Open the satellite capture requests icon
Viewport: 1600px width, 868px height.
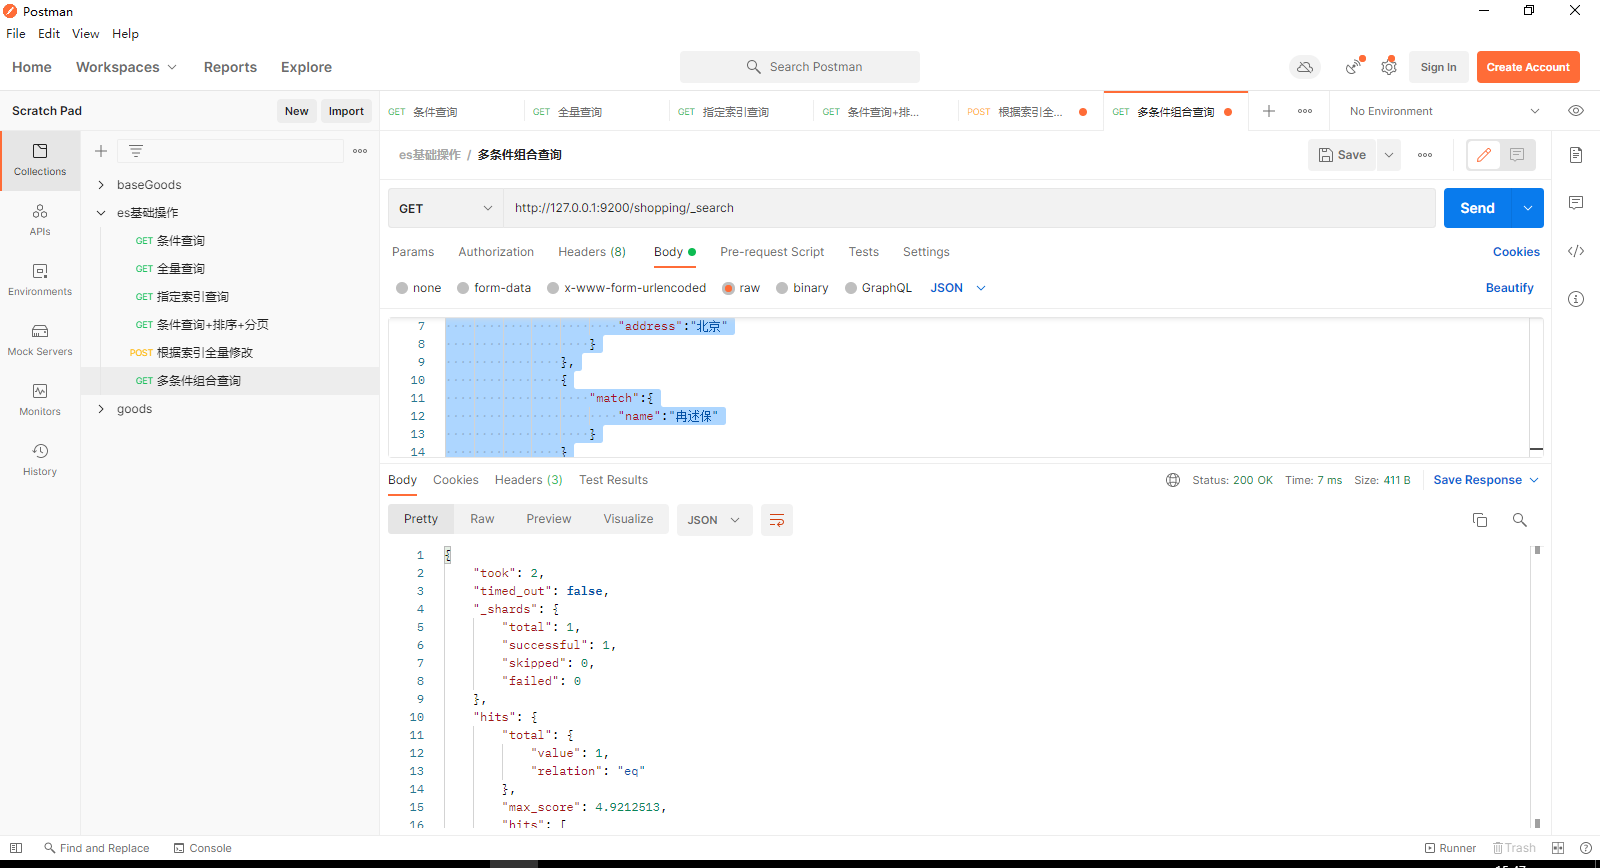coord(1353,67)
